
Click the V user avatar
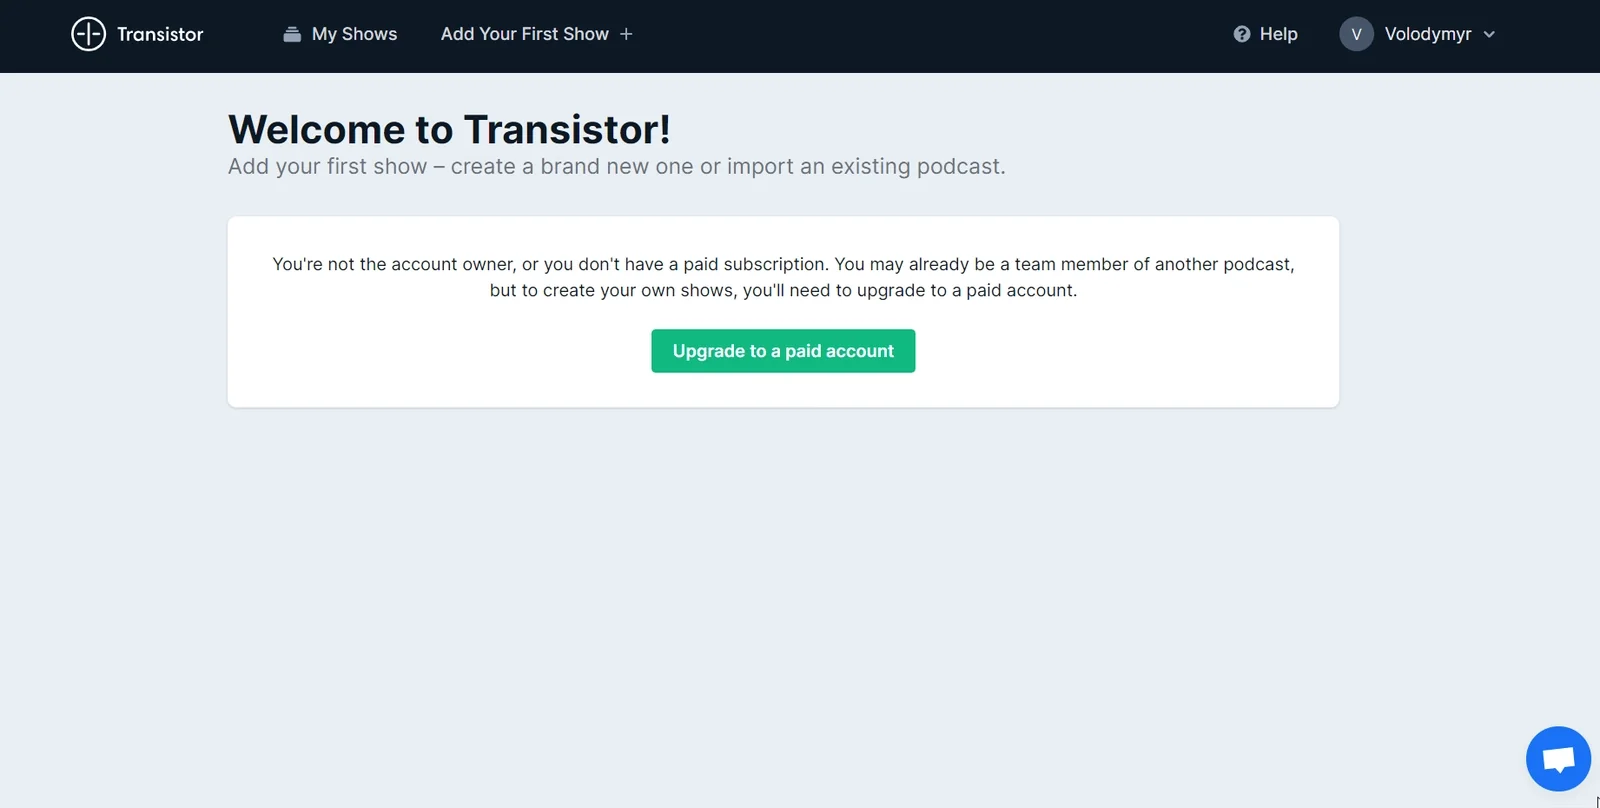click(x=1356, y=34)
